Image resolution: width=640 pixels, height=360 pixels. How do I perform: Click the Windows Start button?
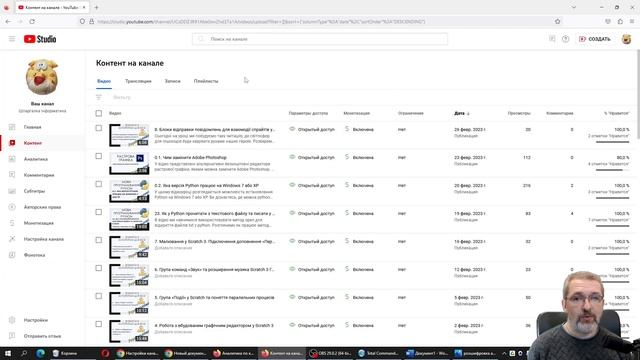(x=7, y=353)
